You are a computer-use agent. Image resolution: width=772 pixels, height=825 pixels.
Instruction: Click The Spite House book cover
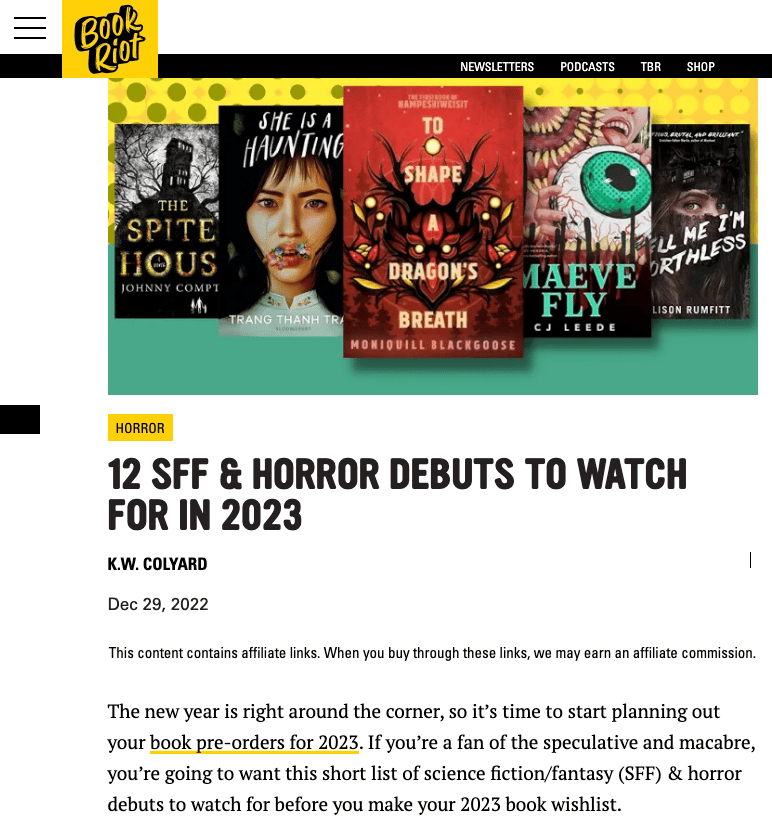[166, 221]
